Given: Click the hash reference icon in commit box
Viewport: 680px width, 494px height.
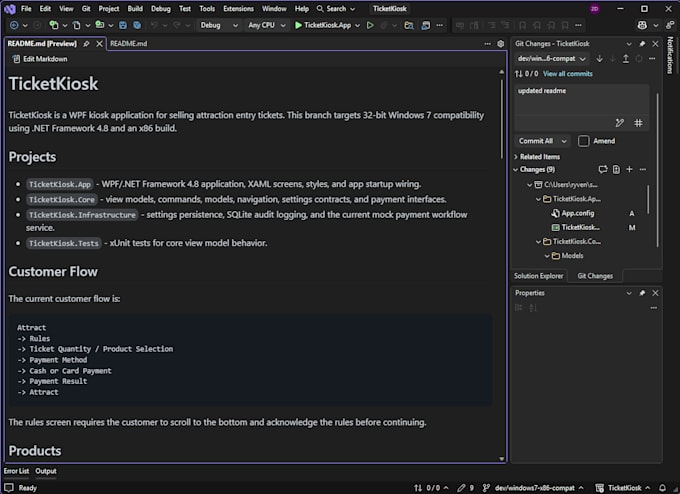Looking at the screenshot, I should point(638,123).
